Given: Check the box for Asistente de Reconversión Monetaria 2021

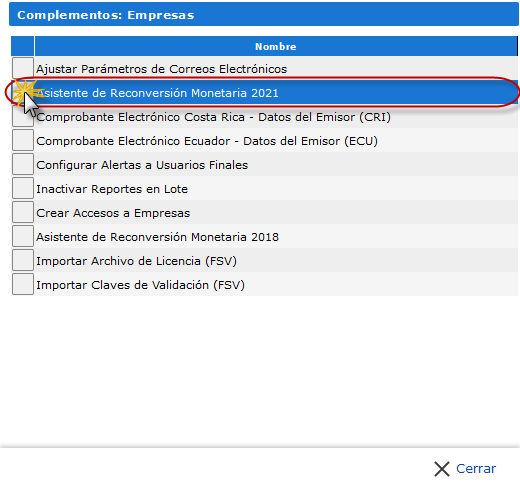Looking at the screenshot, I should 23,92.
